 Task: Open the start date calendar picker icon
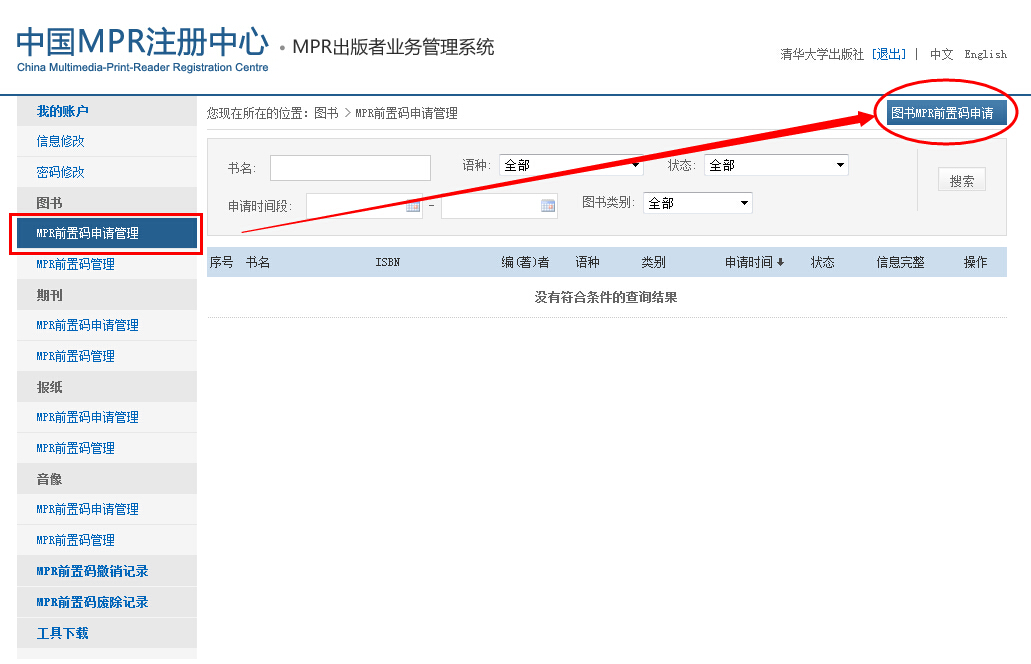coord(413,206)
